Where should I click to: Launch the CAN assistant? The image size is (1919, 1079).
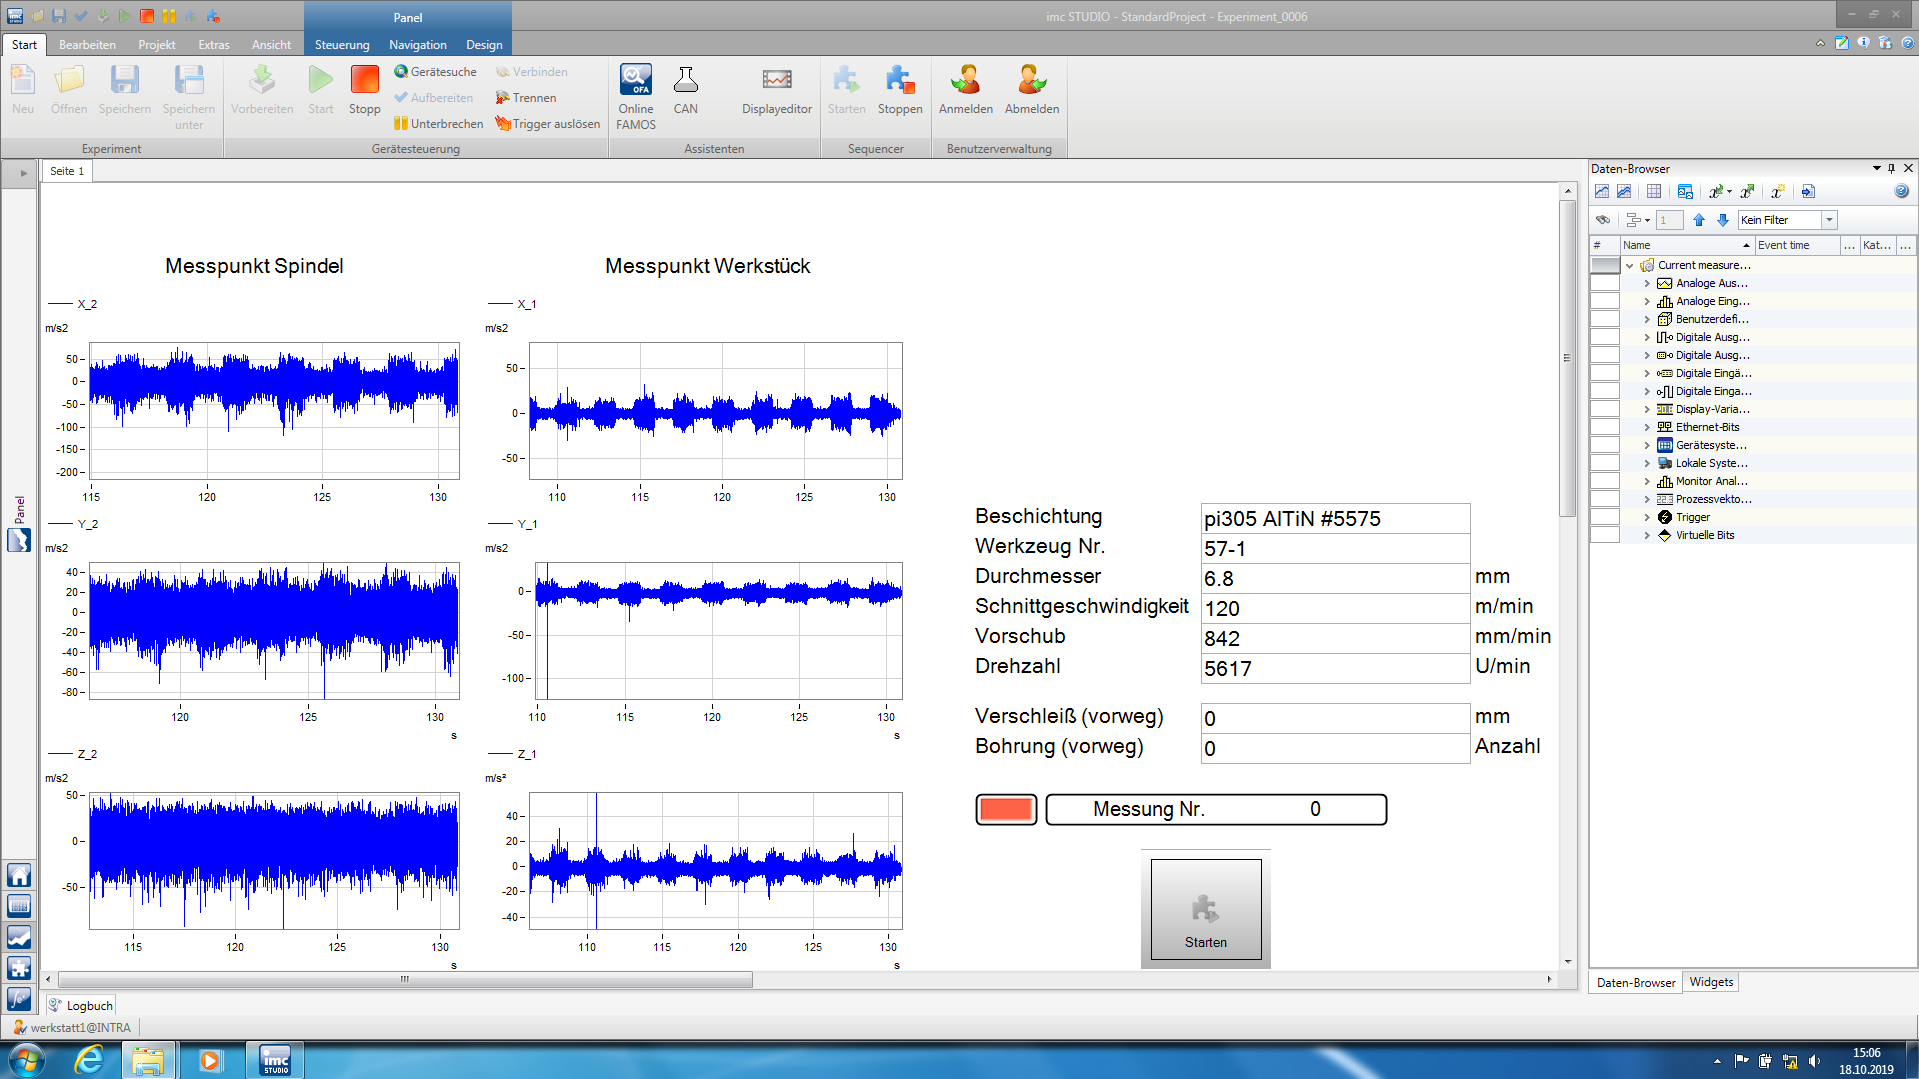pos(685,81)
